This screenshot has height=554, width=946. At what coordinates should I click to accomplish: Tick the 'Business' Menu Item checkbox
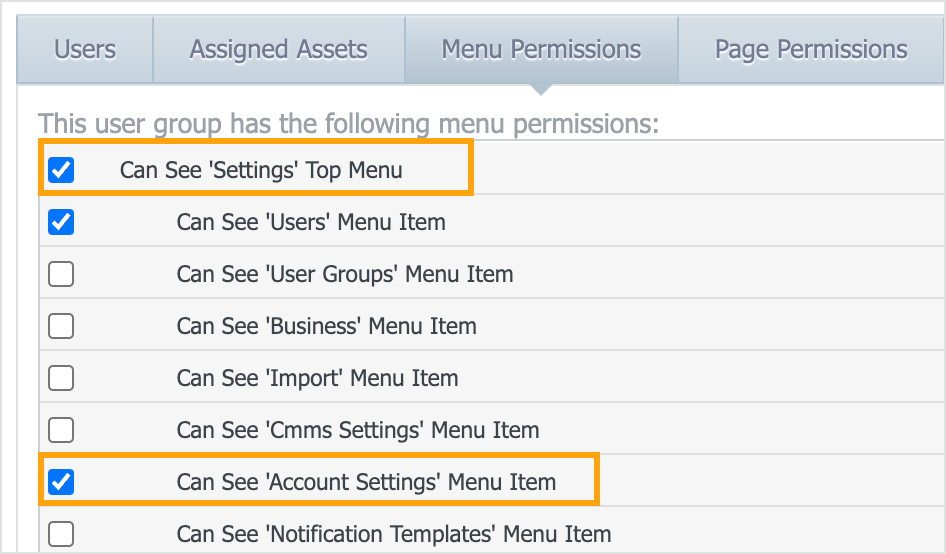62,326
